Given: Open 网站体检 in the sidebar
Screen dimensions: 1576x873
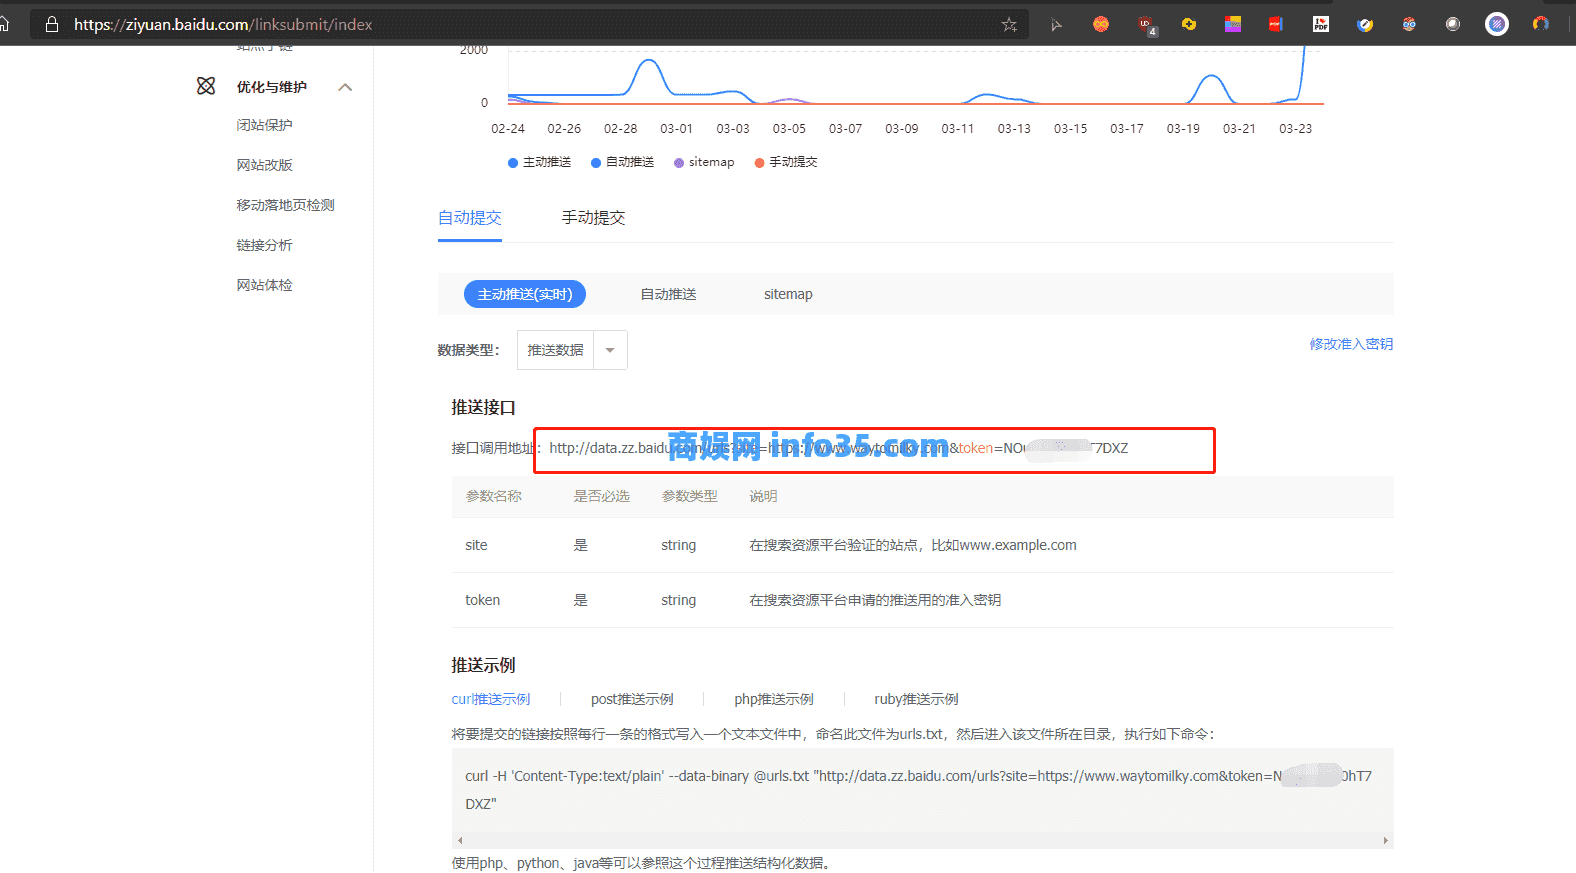Looking at the screenshot, I should (x=265, y=285).
